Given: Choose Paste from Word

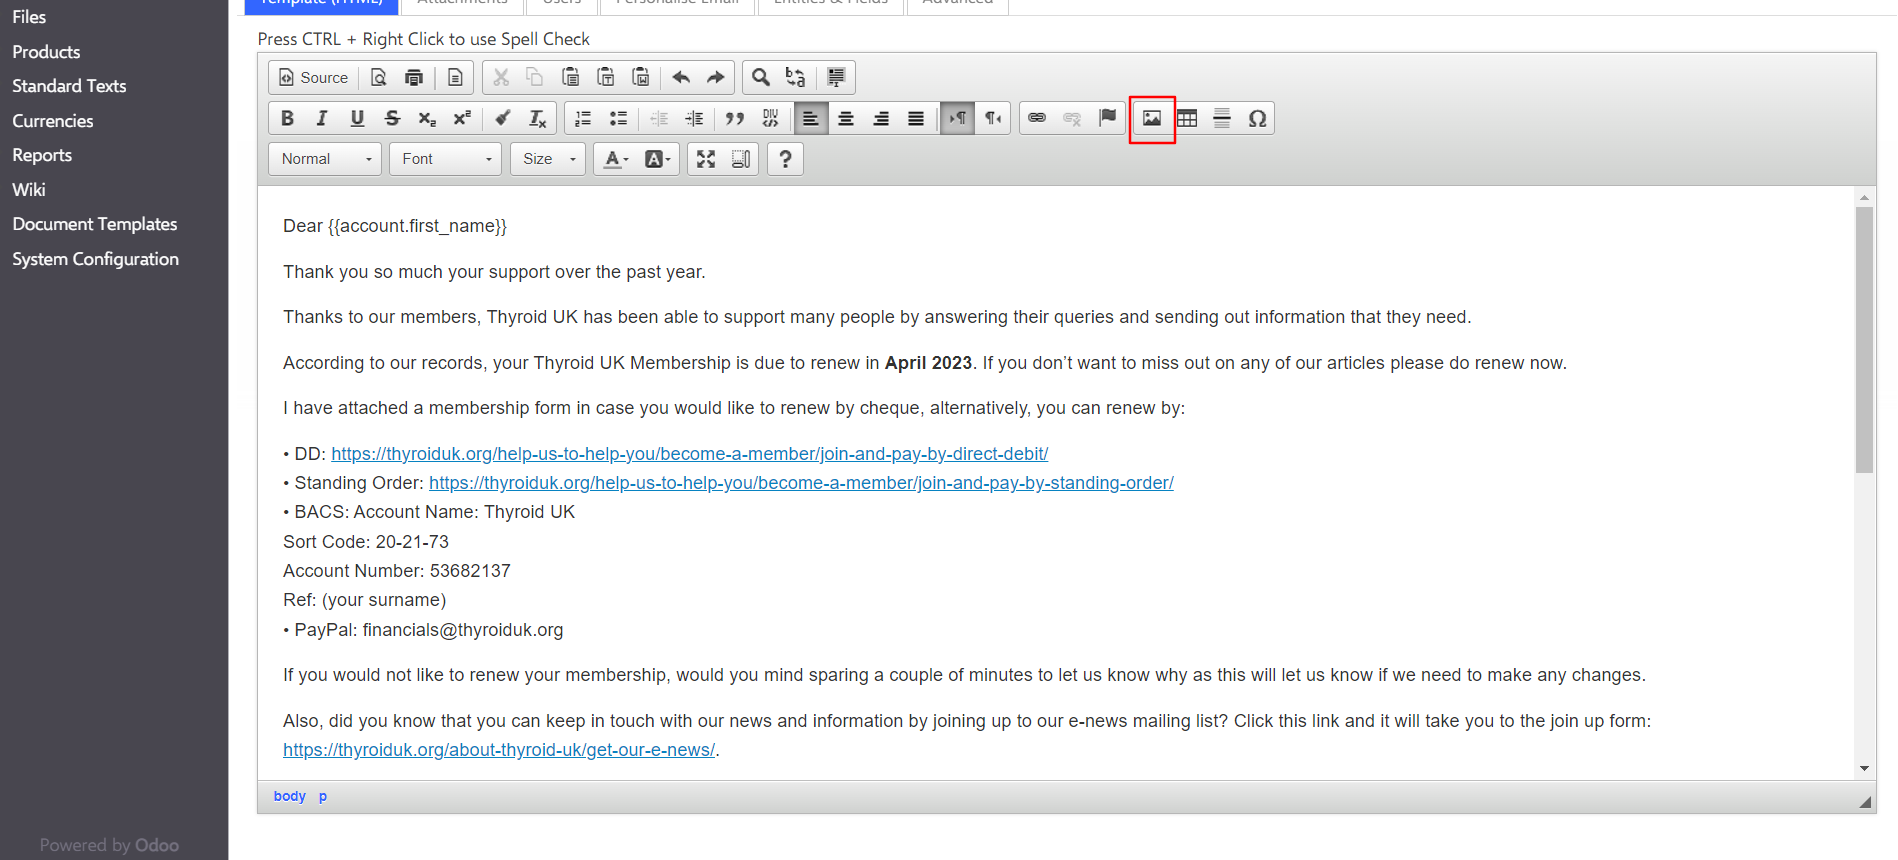Looking at the screenshot, I should [x=641, y=77].
